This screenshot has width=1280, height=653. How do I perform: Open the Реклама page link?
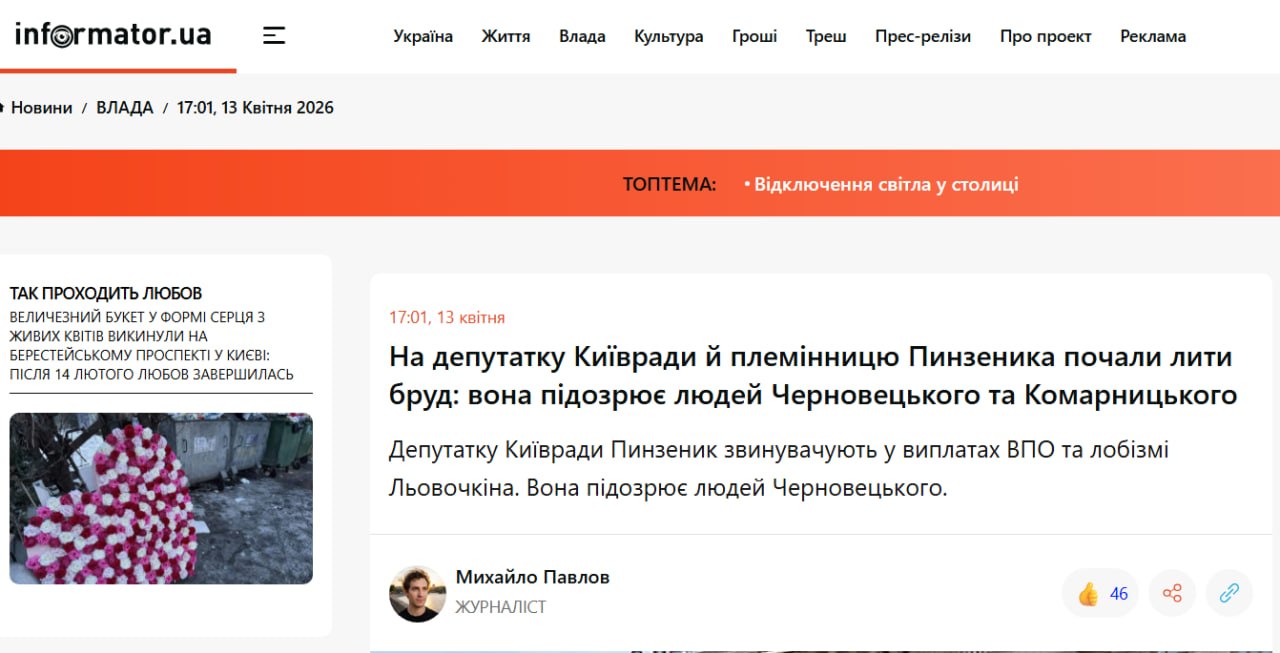[x=1152, y=36]
